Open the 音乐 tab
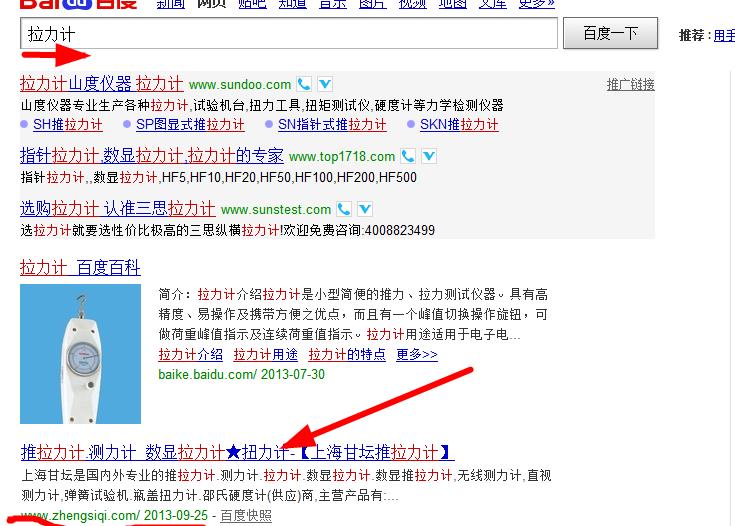The height and width of the screenshot is (526, 735). (x=333, y=4)
